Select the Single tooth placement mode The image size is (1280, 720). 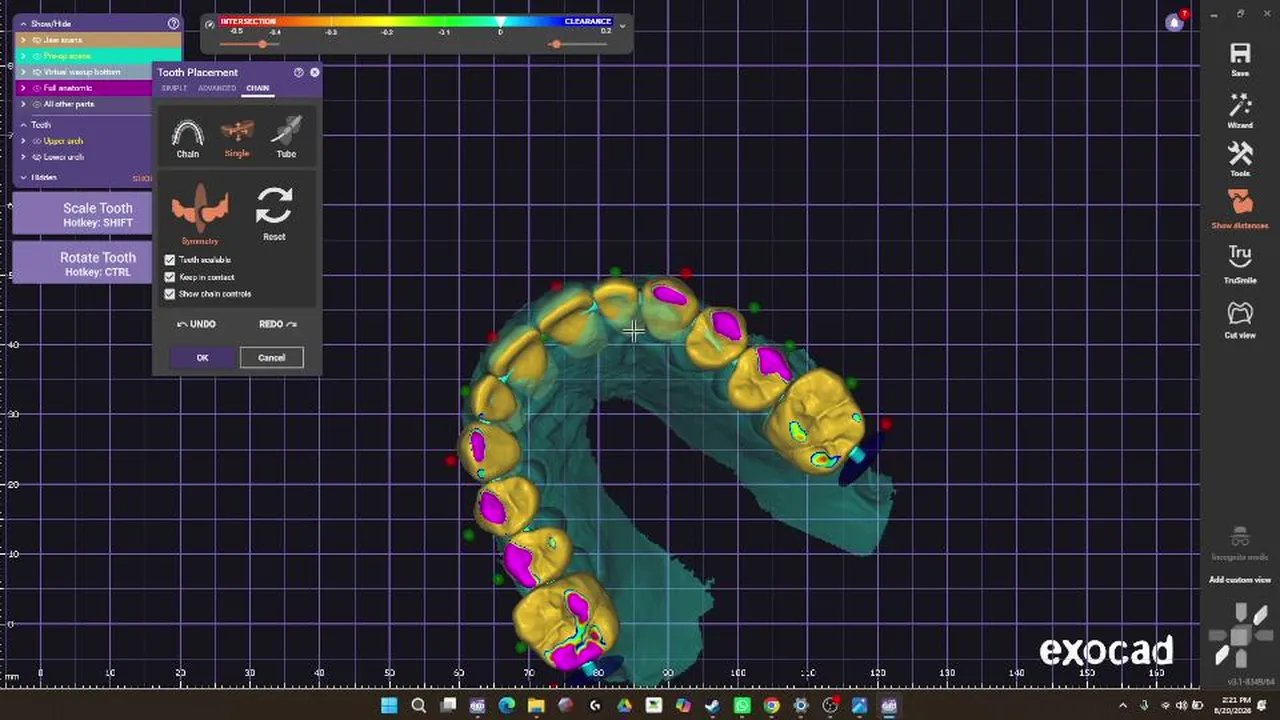click(237, 133)
